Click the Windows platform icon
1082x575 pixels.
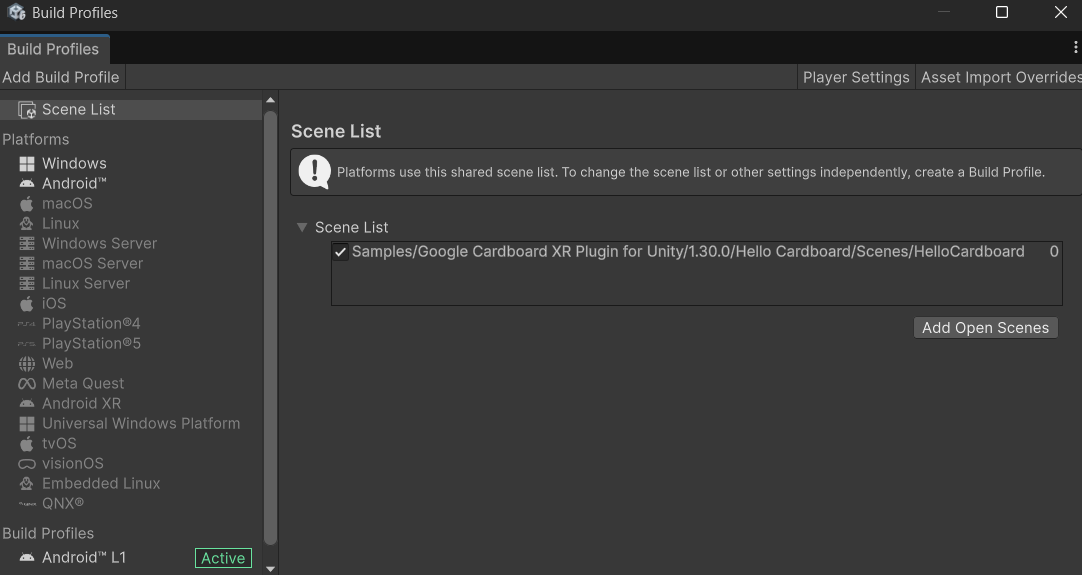click(x=27, y=164)
